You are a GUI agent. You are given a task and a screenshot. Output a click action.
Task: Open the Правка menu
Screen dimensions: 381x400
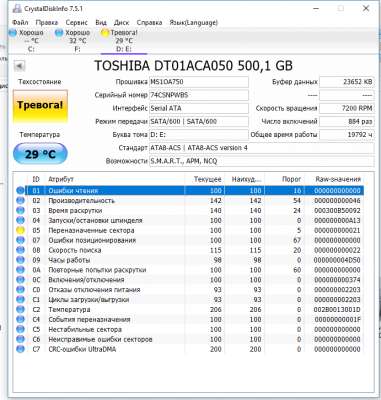[x=47, y=23]
